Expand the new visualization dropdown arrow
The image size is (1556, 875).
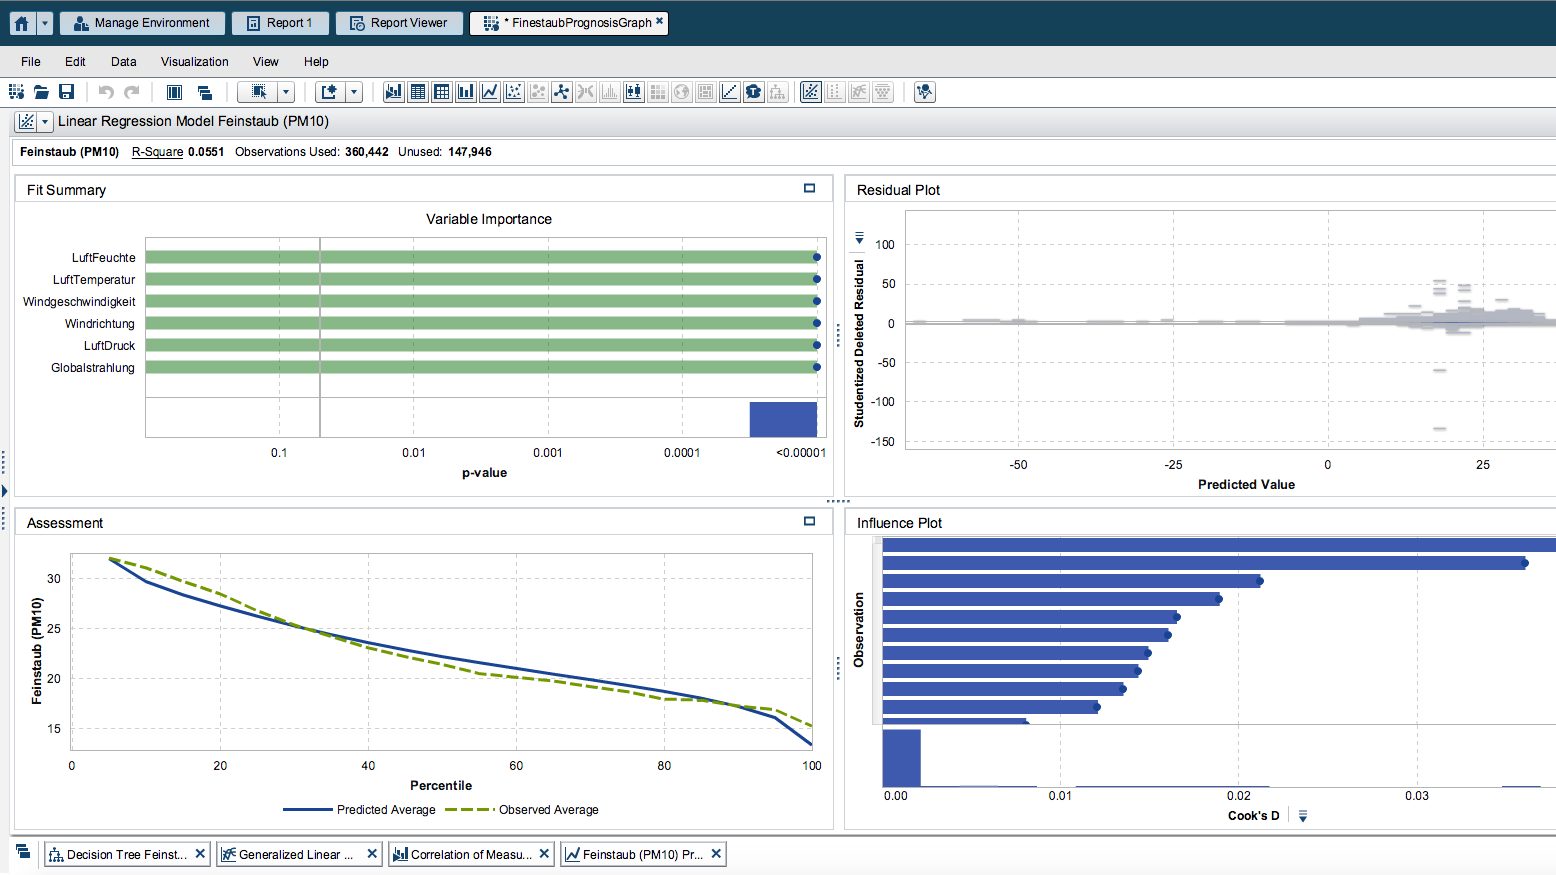(x=354, y=92)
